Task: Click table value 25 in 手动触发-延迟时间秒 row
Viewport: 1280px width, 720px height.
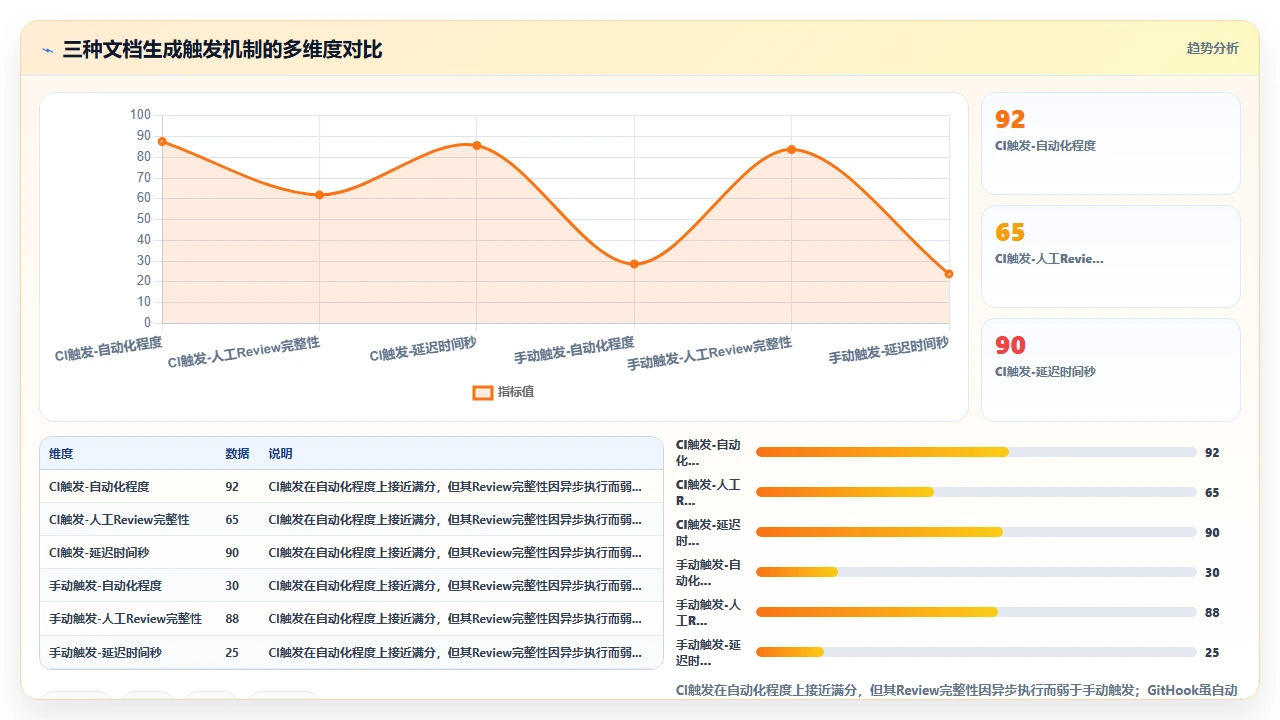Action: click(x=232, y=652)
